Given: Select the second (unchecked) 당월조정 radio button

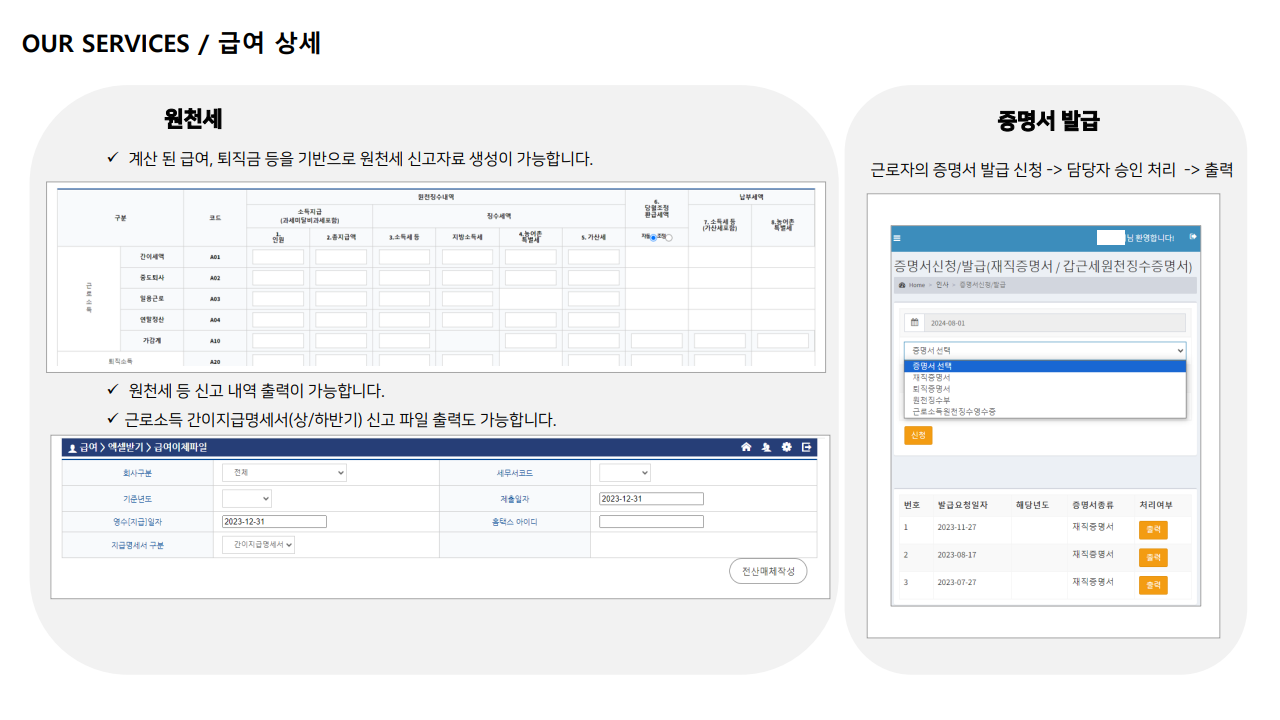Looking at the screenshot, I should click(x=669, y=237).
